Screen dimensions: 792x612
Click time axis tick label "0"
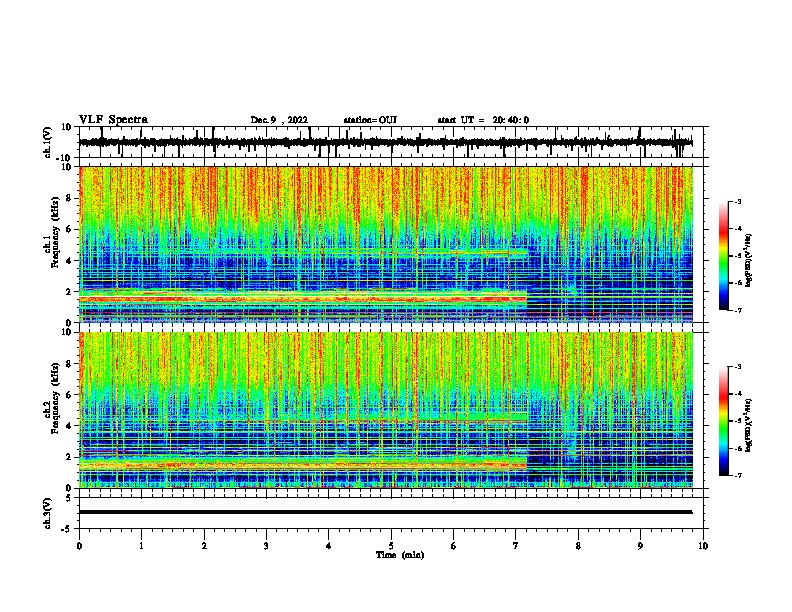(x=79, y=546)
